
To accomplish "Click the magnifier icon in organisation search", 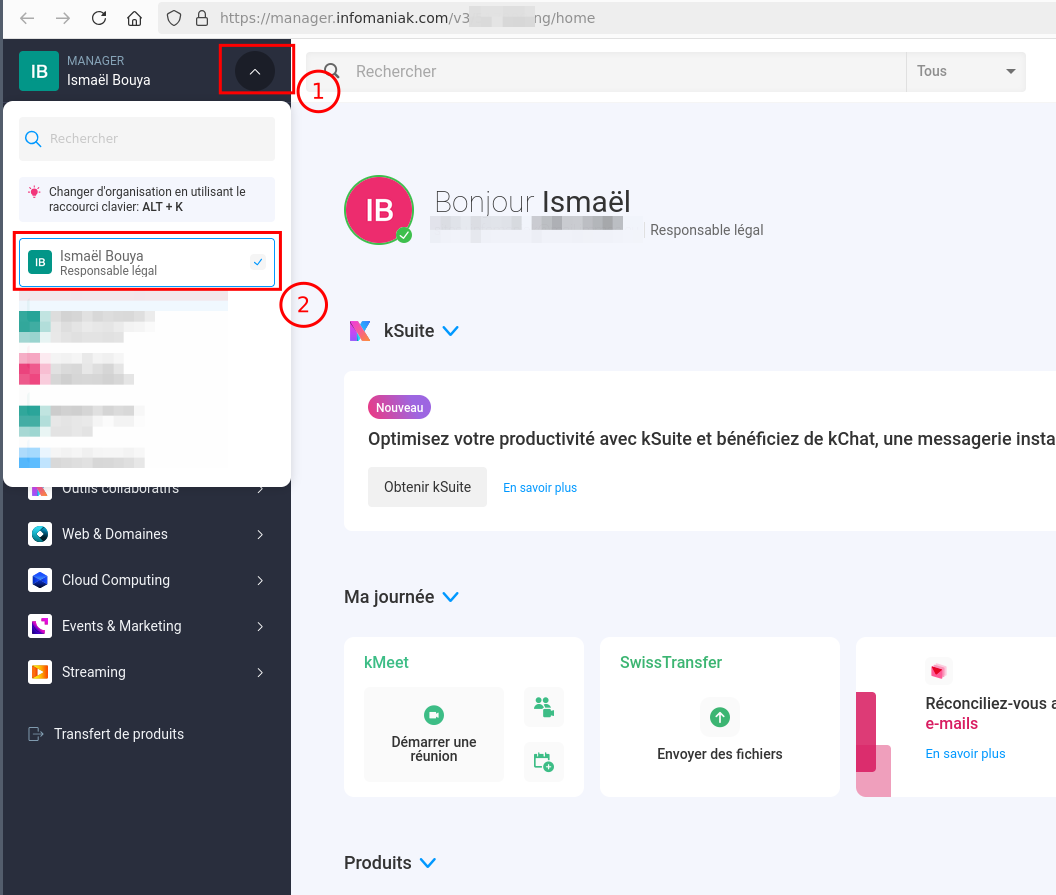I will (33, 139).
